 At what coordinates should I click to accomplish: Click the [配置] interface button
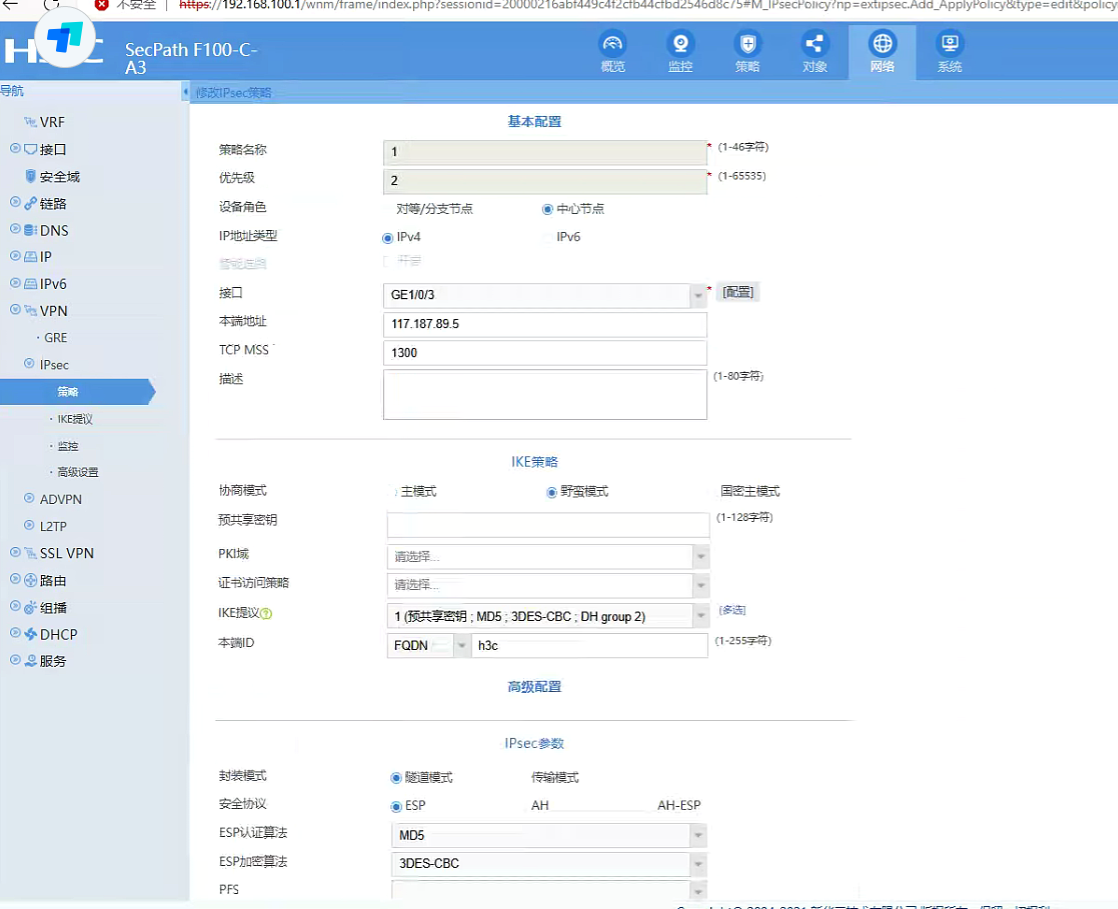738,292
